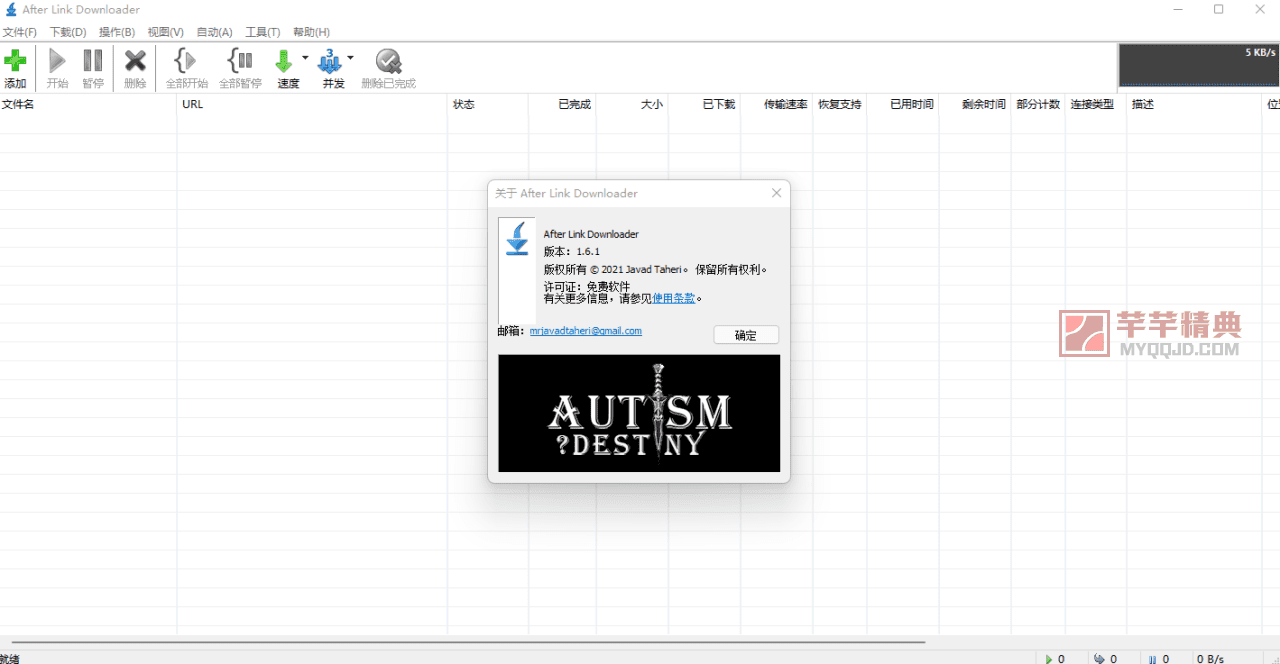Click the green 添加 add download icon
This screenshot has height=664, width=1280.
click(x=15, y=61)
